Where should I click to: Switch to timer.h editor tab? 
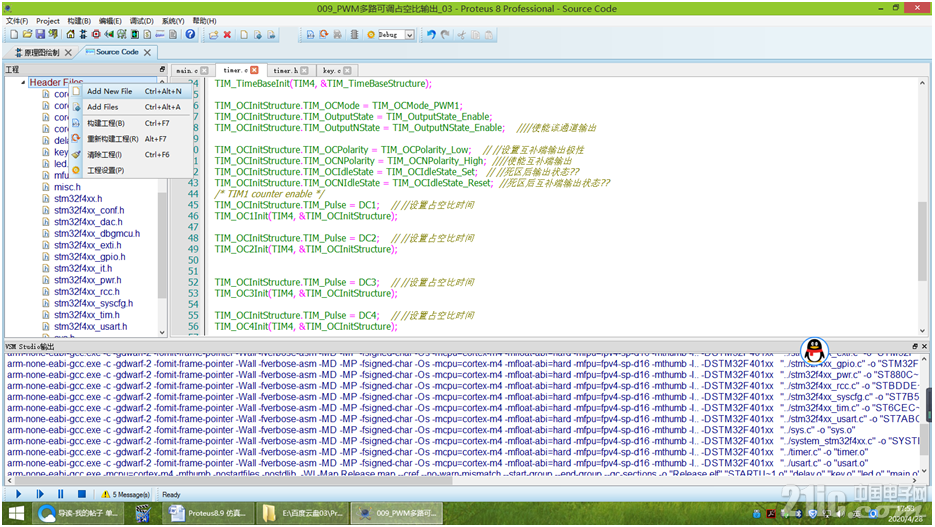(286, 70)
